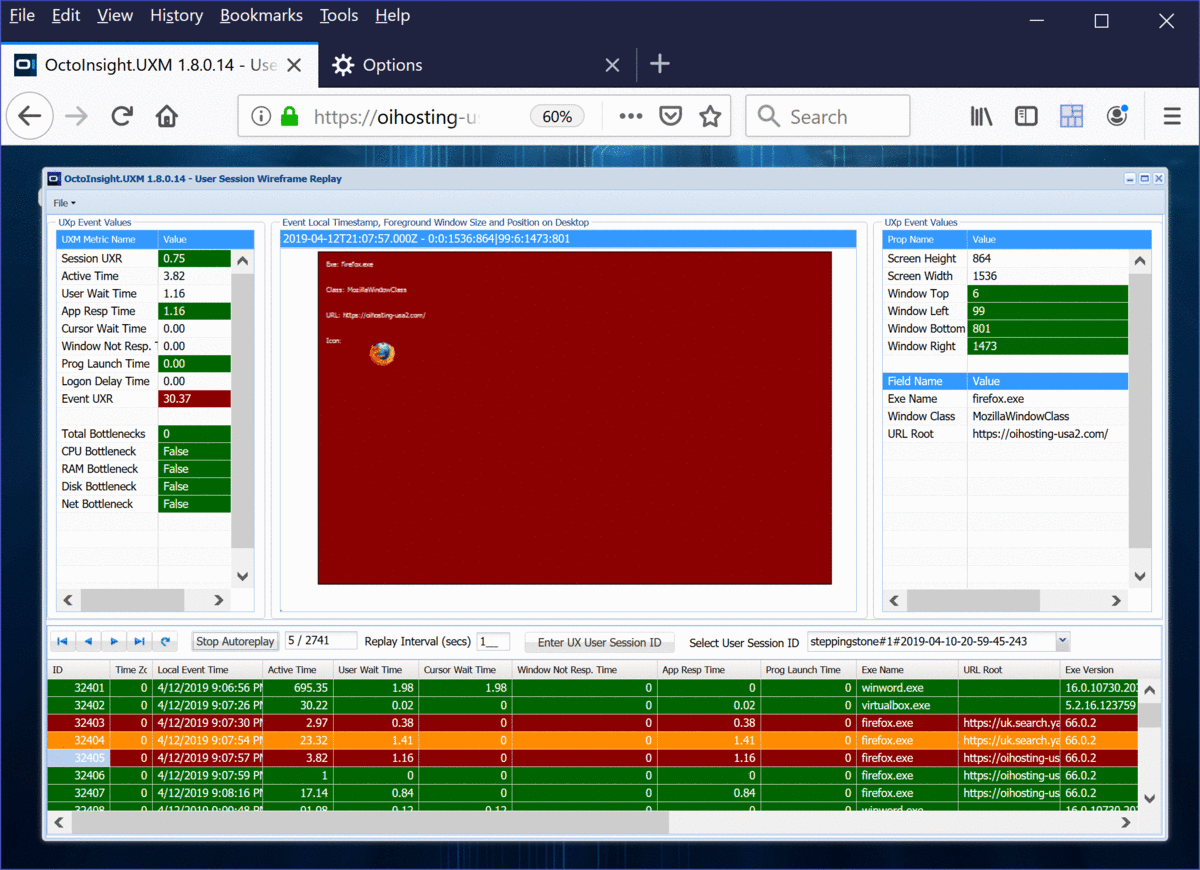Click the Window Right value 1473
1200x870 pixels.
pyautogui.click(x=1047, y=346)
